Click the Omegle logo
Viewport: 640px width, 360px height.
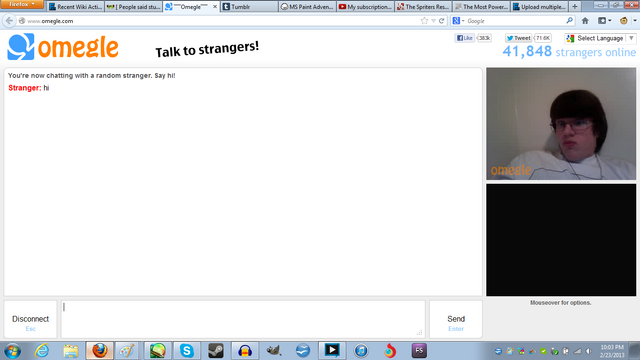point(63,47)
